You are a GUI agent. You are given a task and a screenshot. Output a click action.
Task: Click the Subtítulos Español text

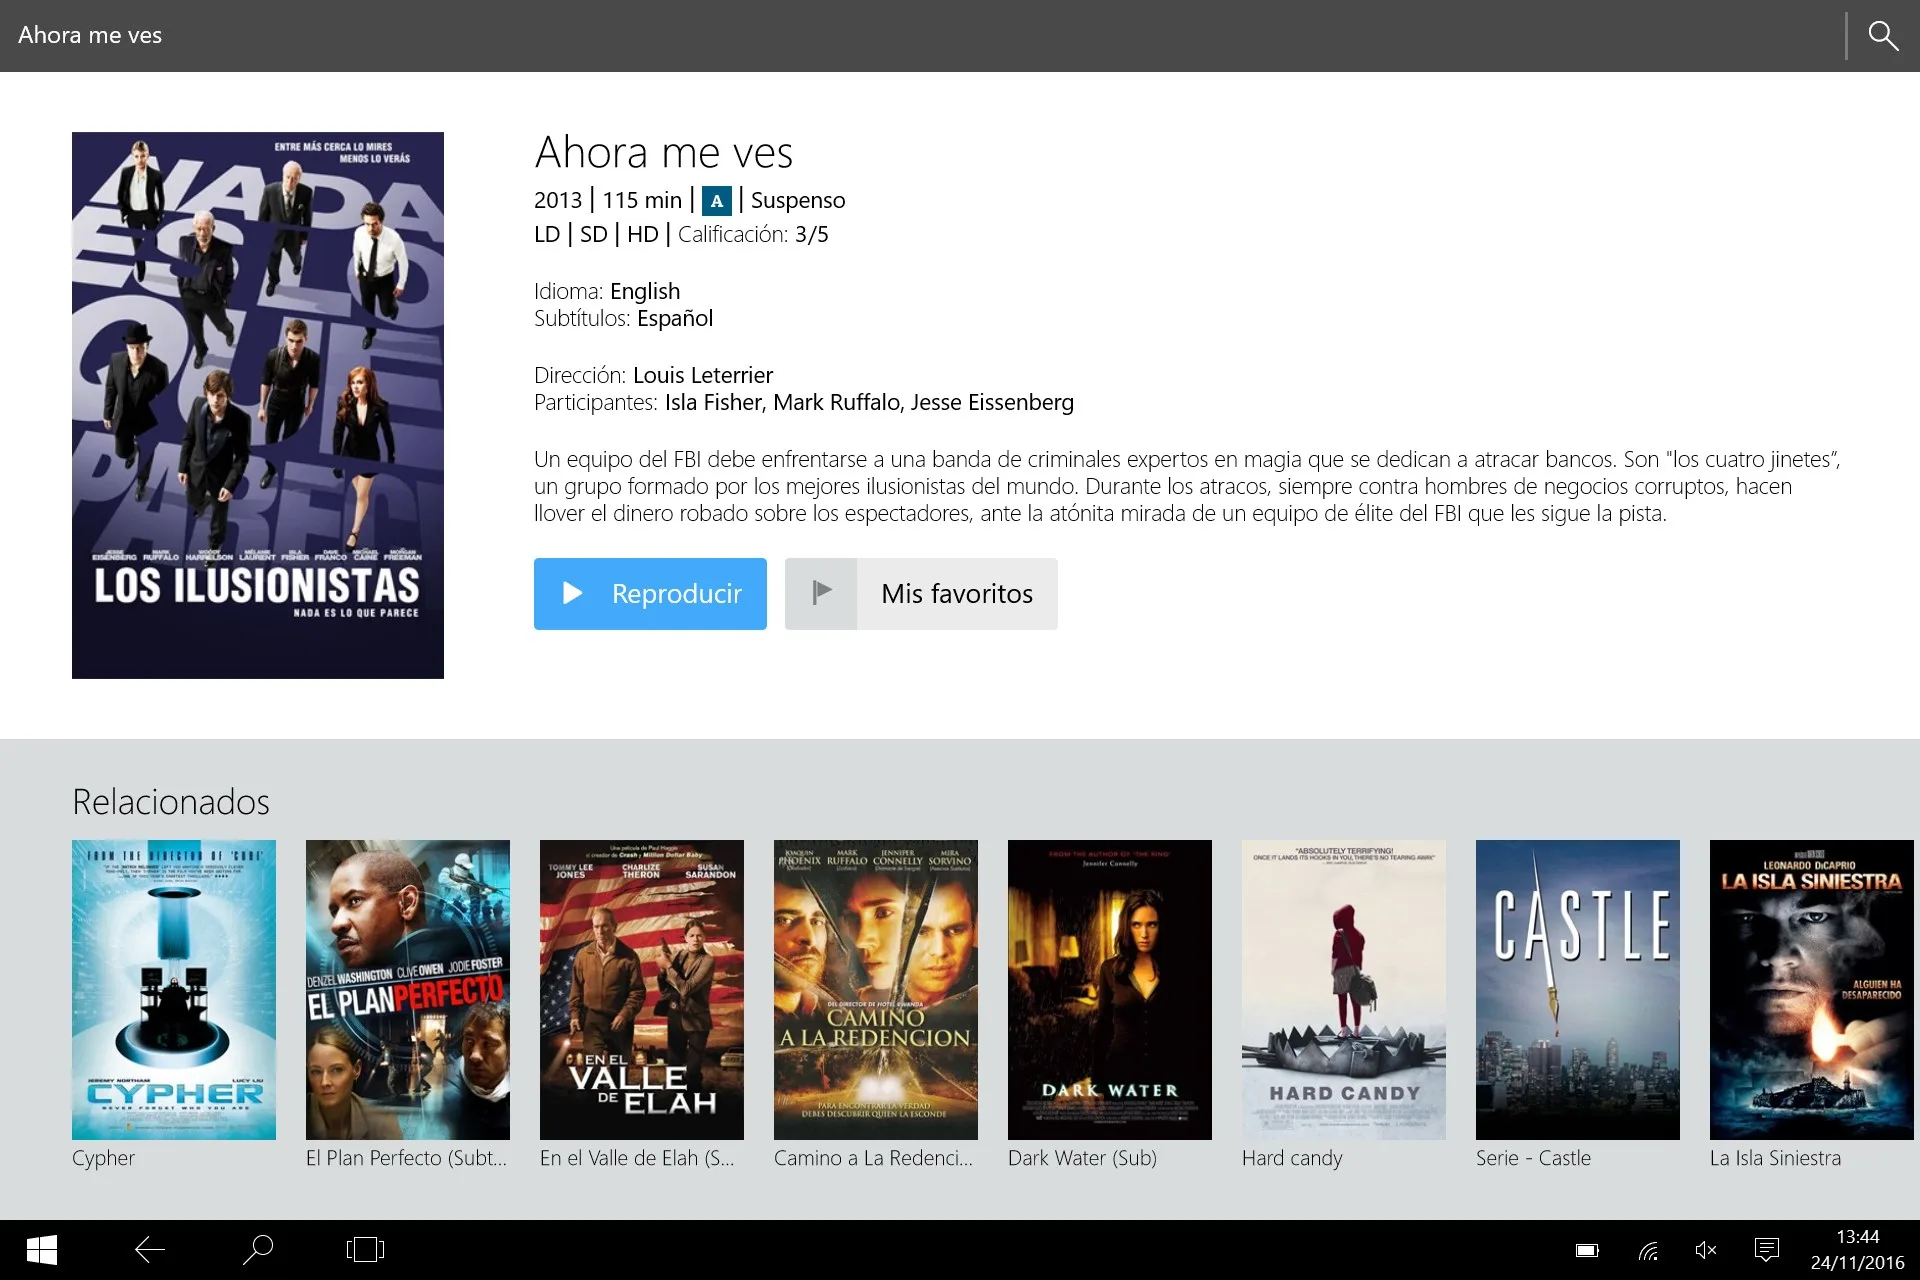click(x=623, y=318)
